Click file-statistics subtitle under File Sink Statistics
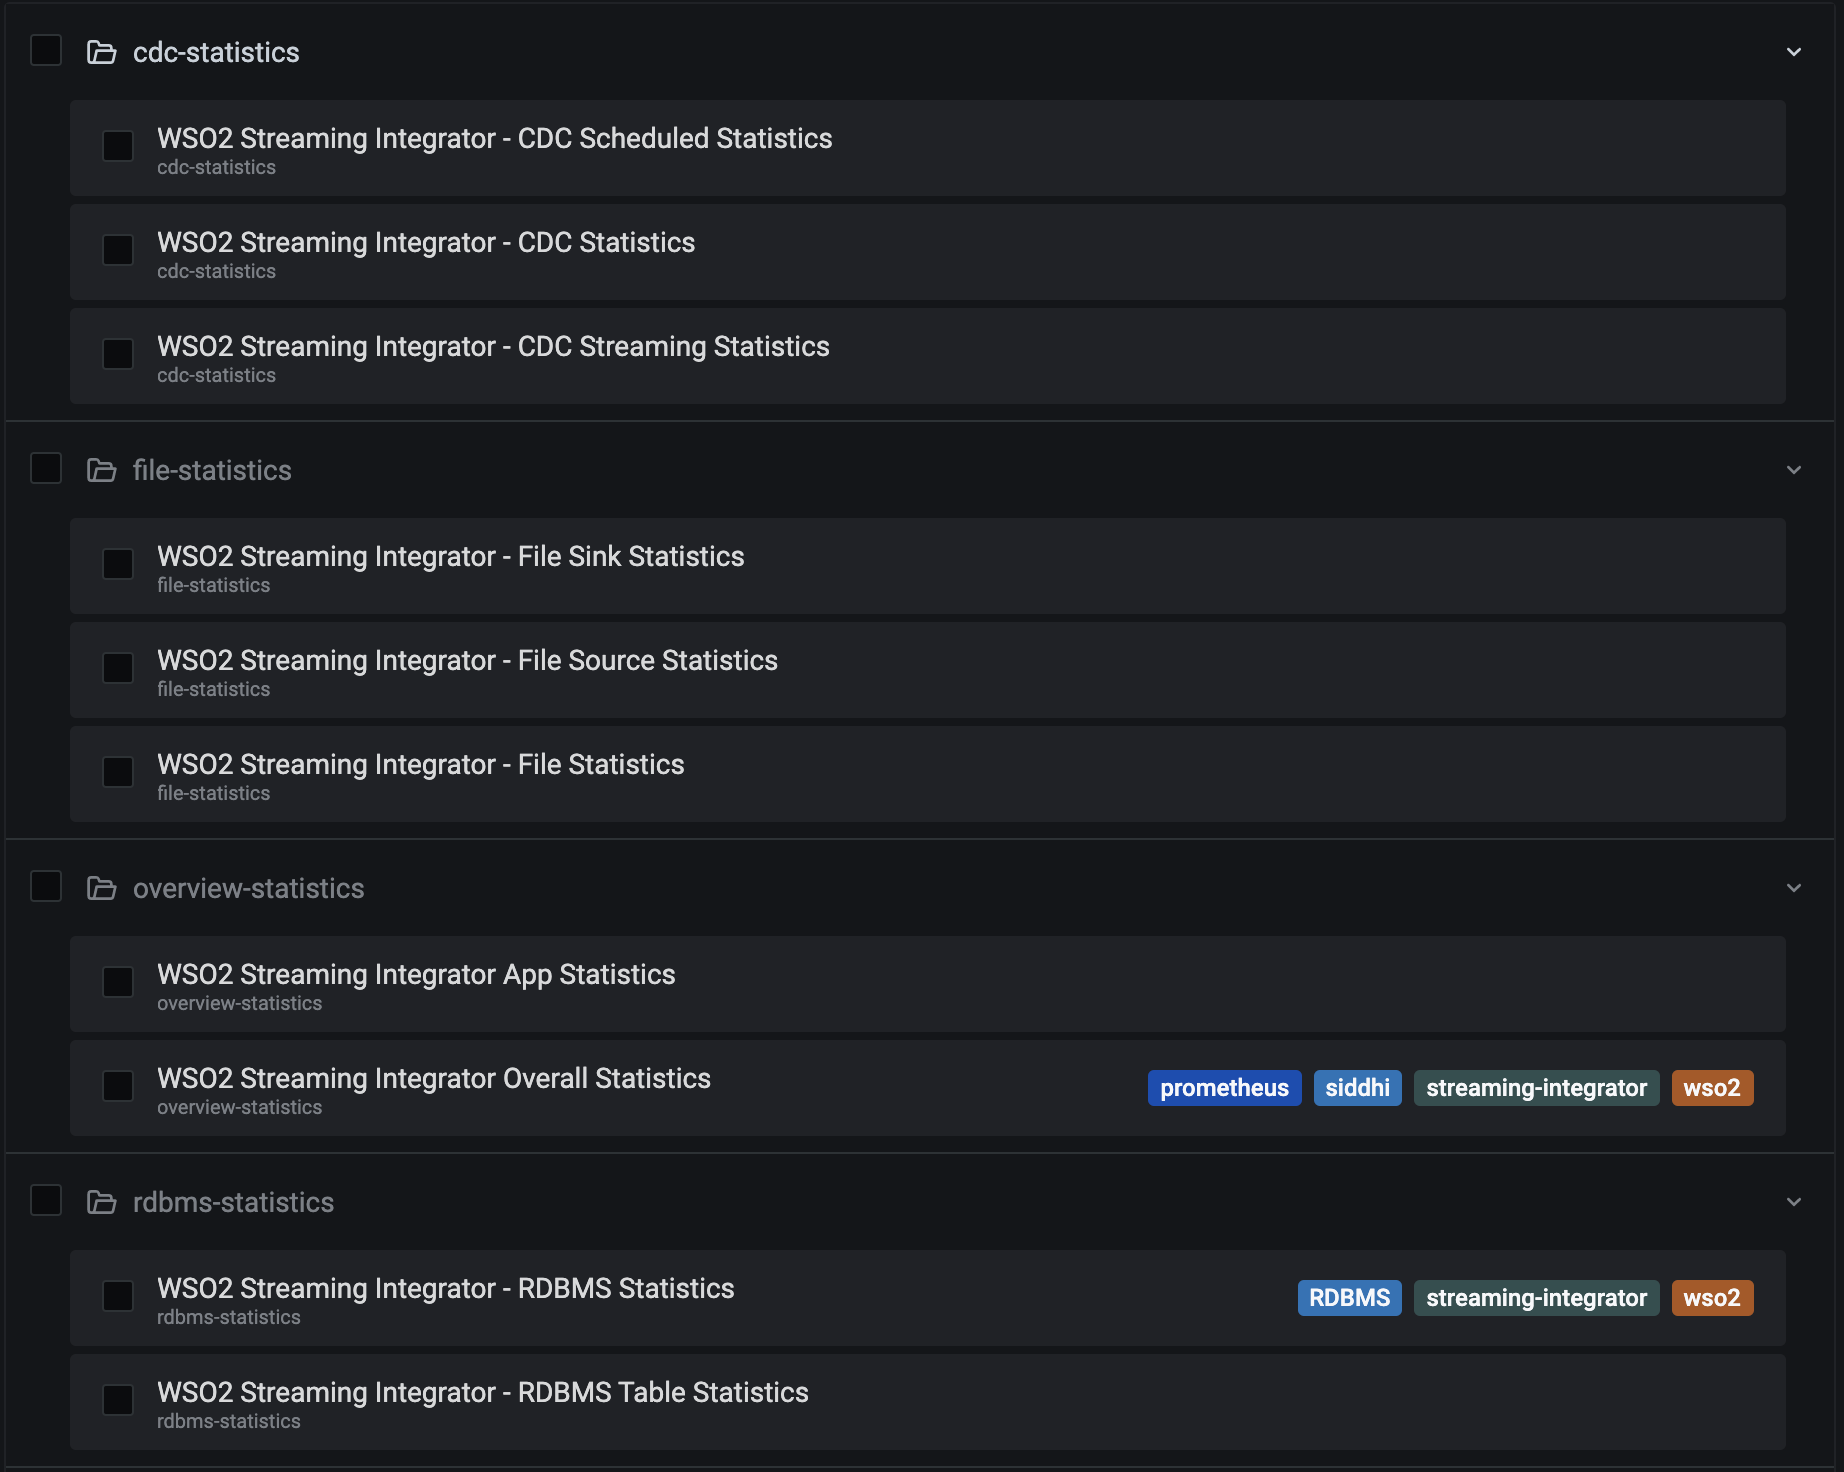The width and height of the screenshot is (1844, 1472). coord(213,586)
